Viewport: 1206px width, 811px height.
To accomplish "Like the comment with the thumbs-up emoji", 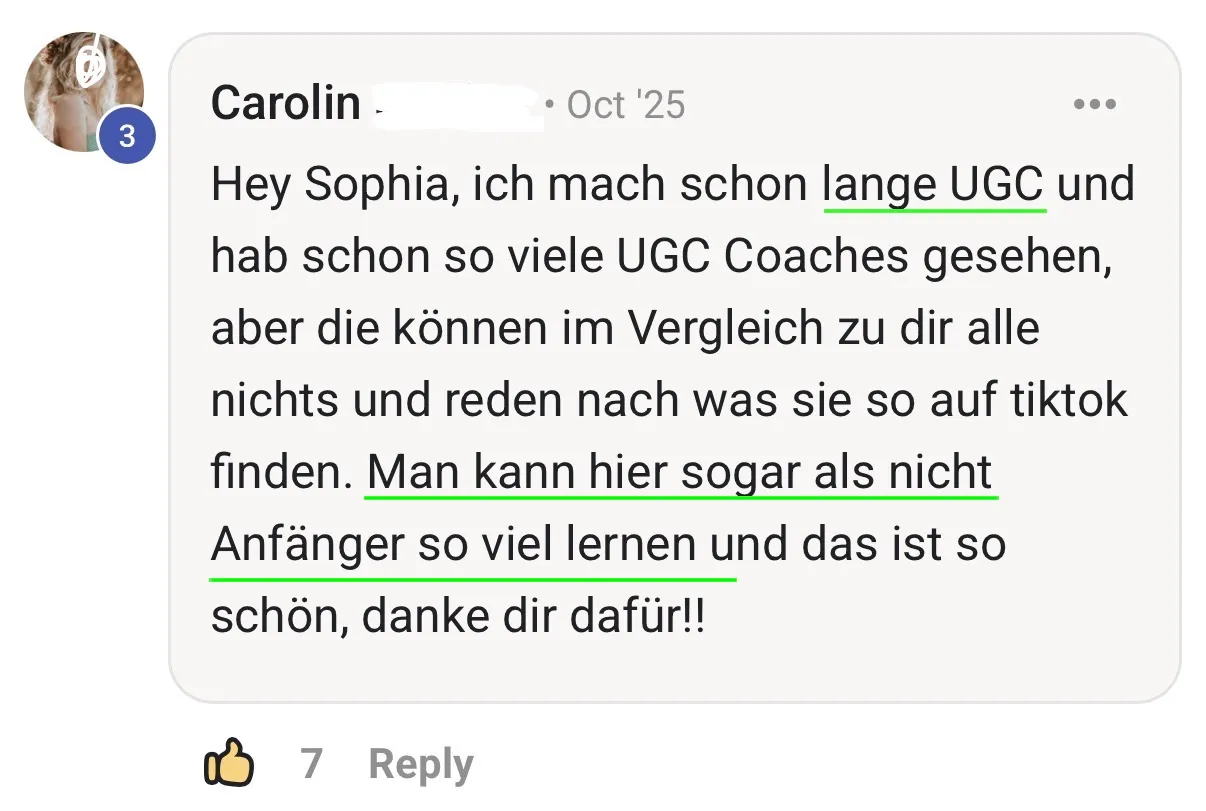I will tap(228, 762).
